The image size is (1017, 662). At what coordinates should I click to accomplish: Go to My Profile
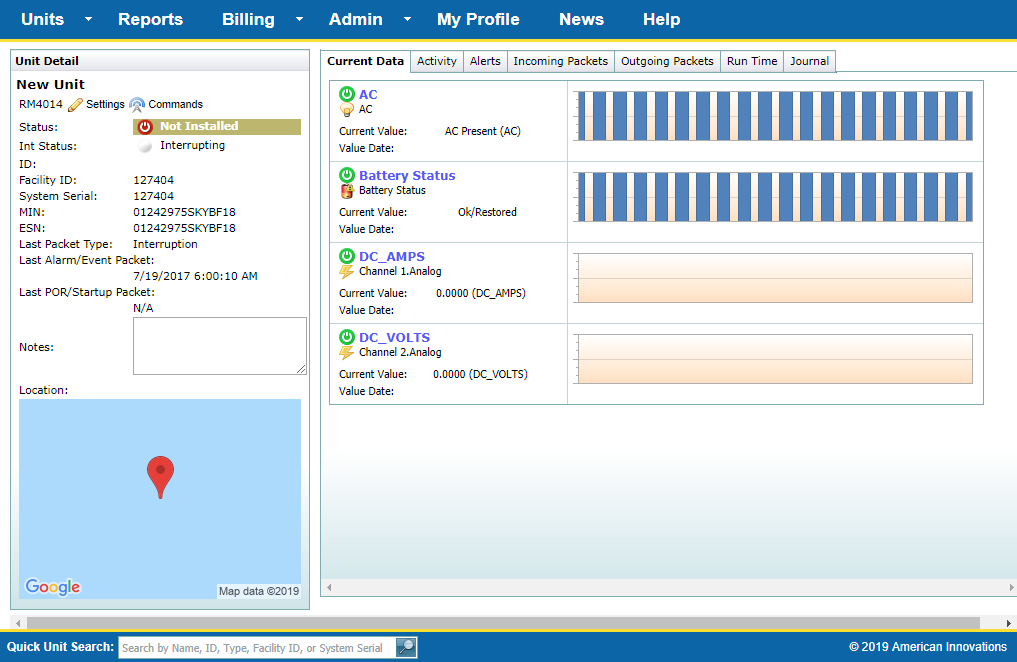[478, 19]
